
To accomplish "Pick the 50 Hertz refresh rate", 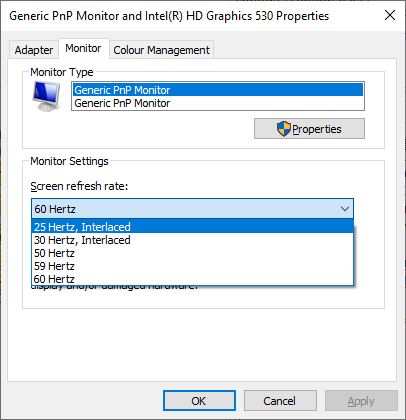I will coord(192,253).
